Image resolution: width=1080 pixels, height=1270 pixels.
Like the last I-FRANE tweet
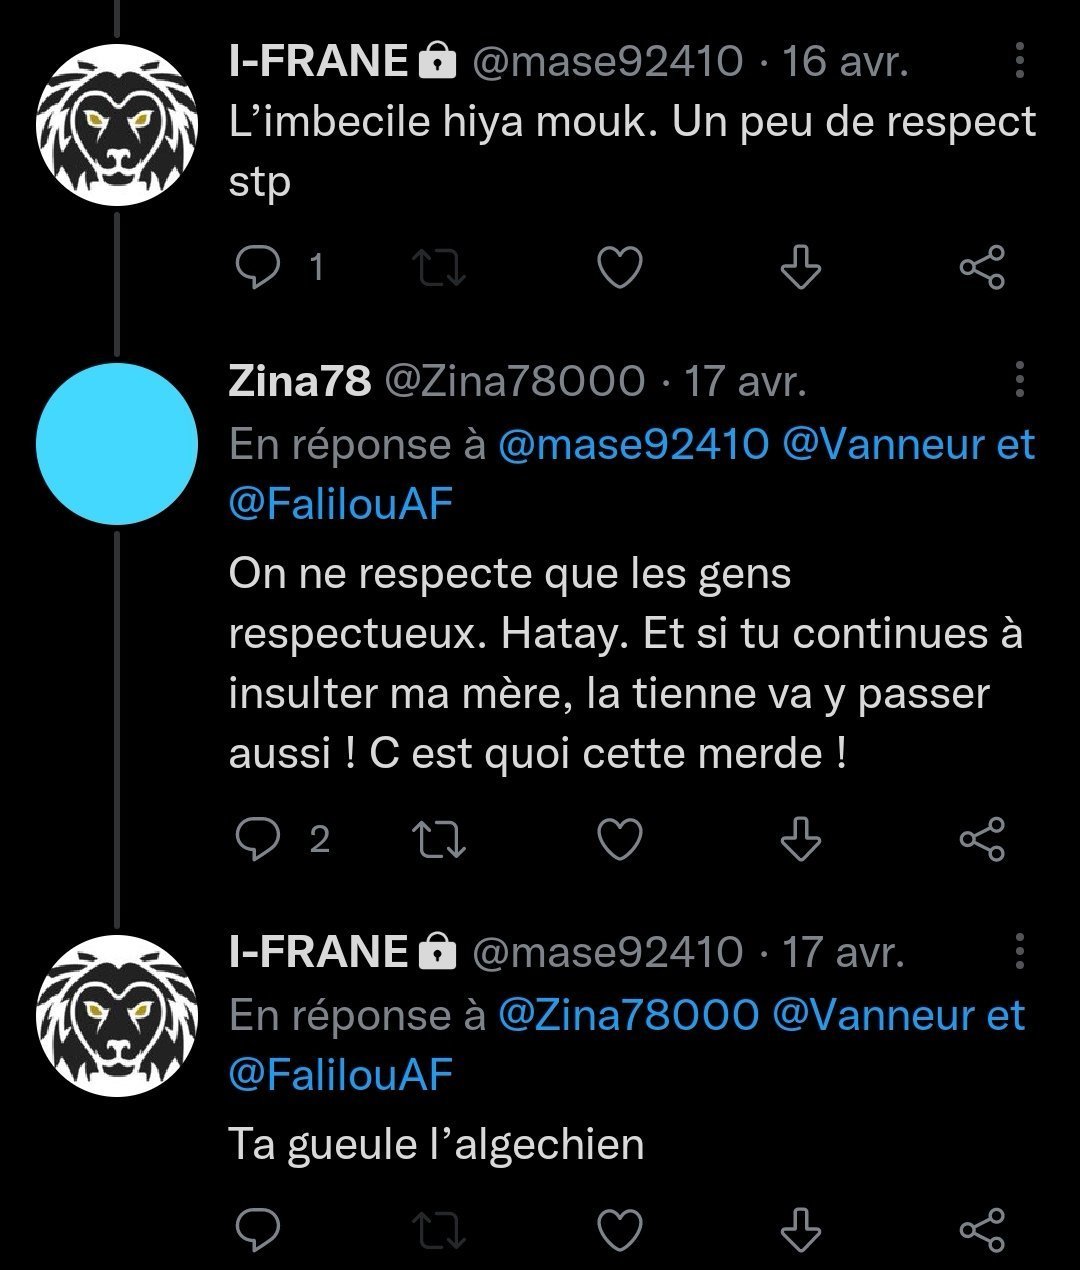619,1229
